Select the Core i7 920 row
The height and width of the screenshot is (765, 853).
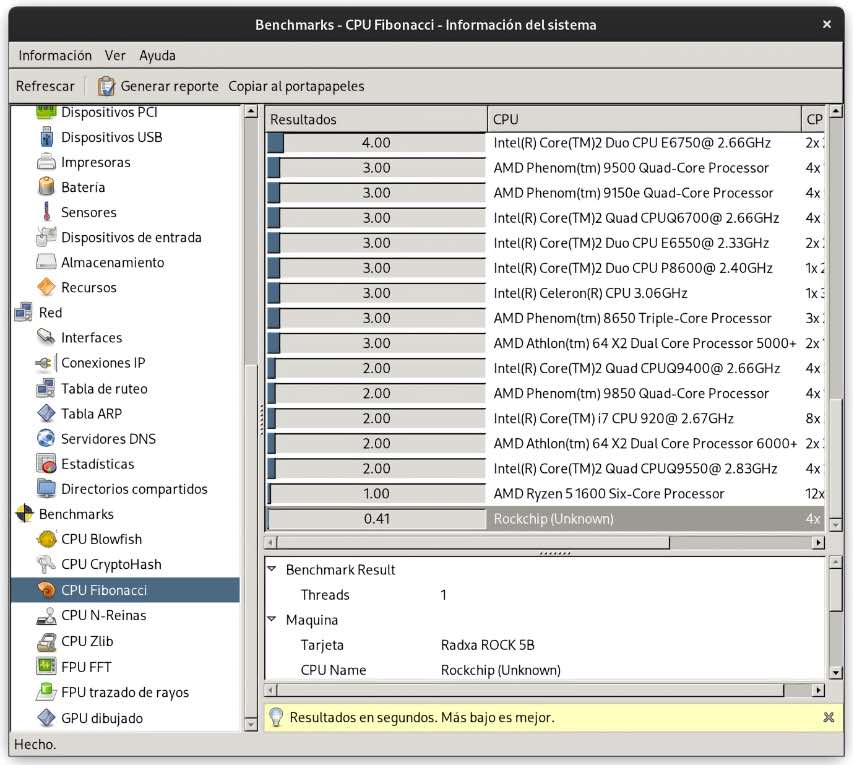click(545, 418)
